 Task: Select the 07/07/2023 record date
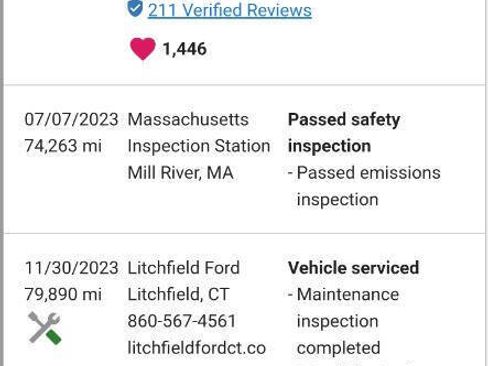click(71, 119)
